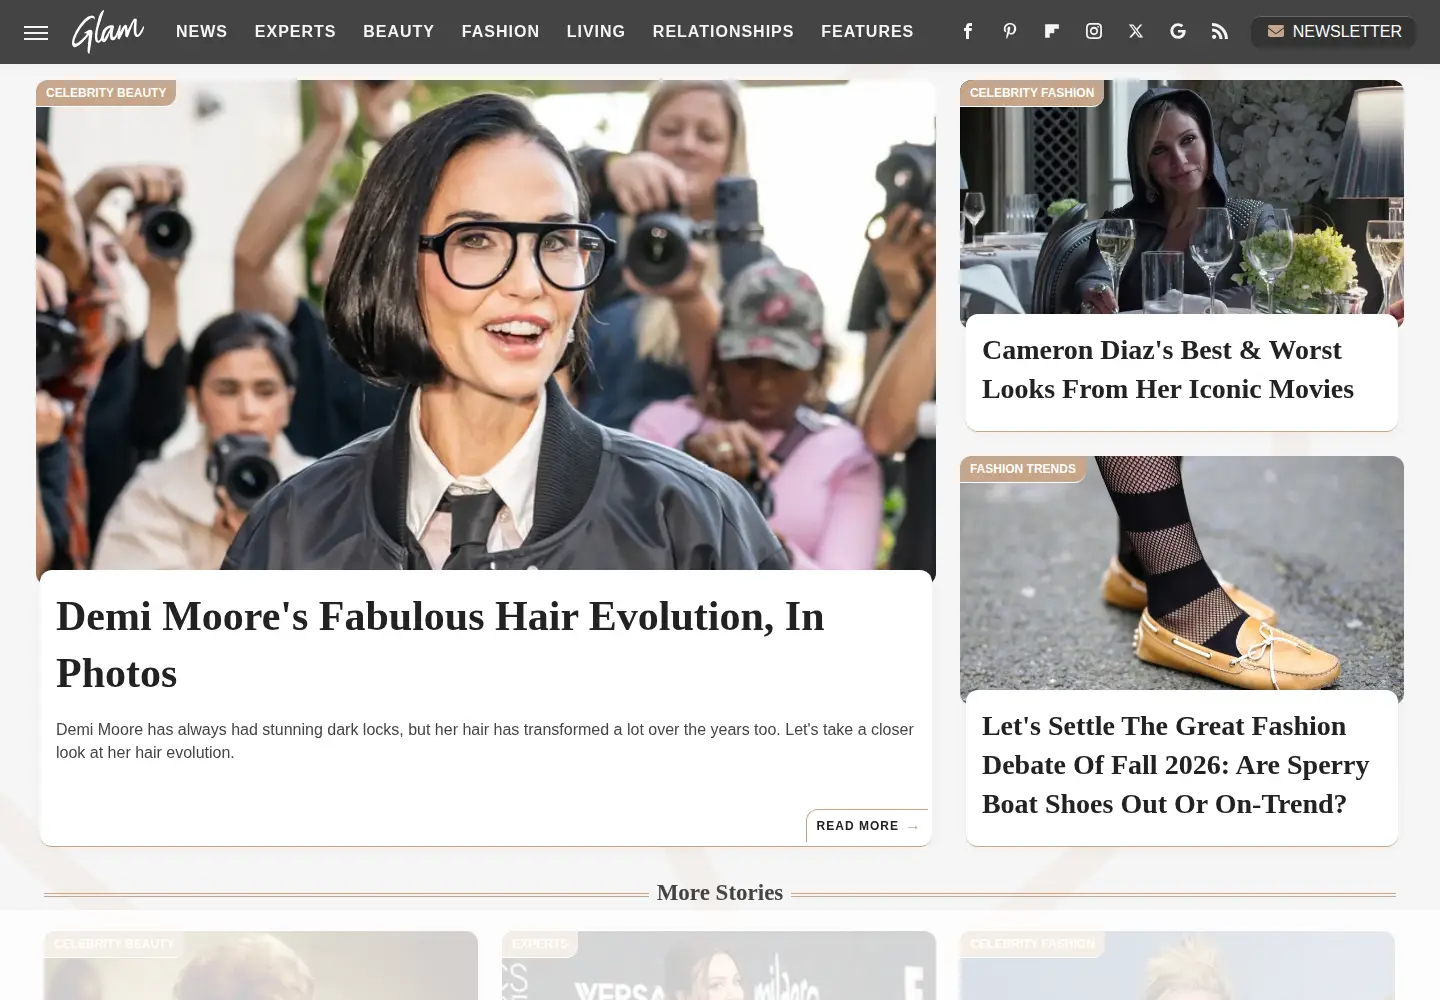Screen dimensions: 1440x1000
Task: Click the Demi Moore article summary text
Action: tap(485, 741)
